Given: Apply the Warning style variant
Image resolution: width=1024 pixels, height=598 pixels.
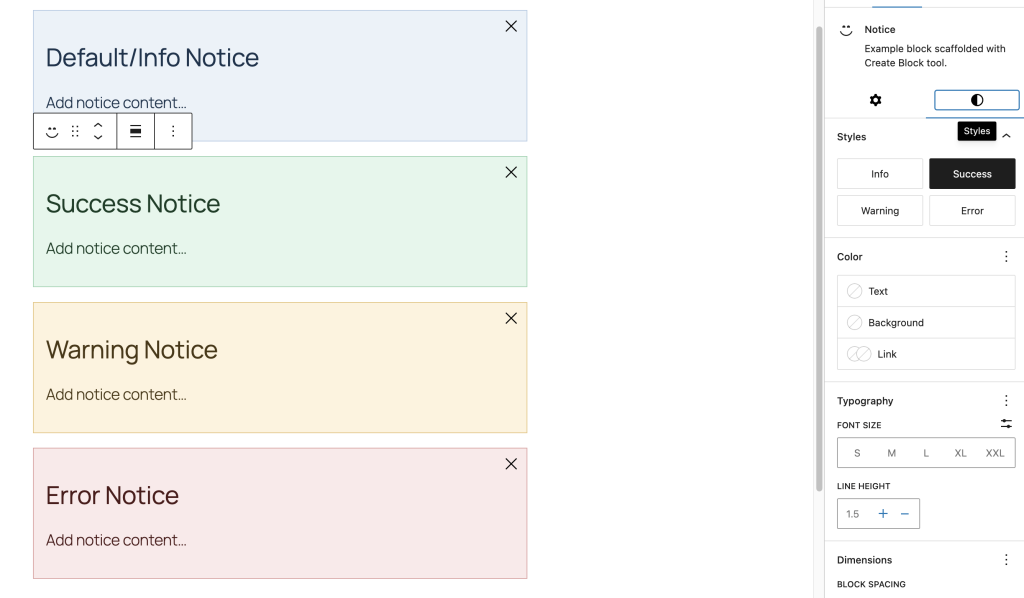Looking at the screenshot, I should coord(879,210).
